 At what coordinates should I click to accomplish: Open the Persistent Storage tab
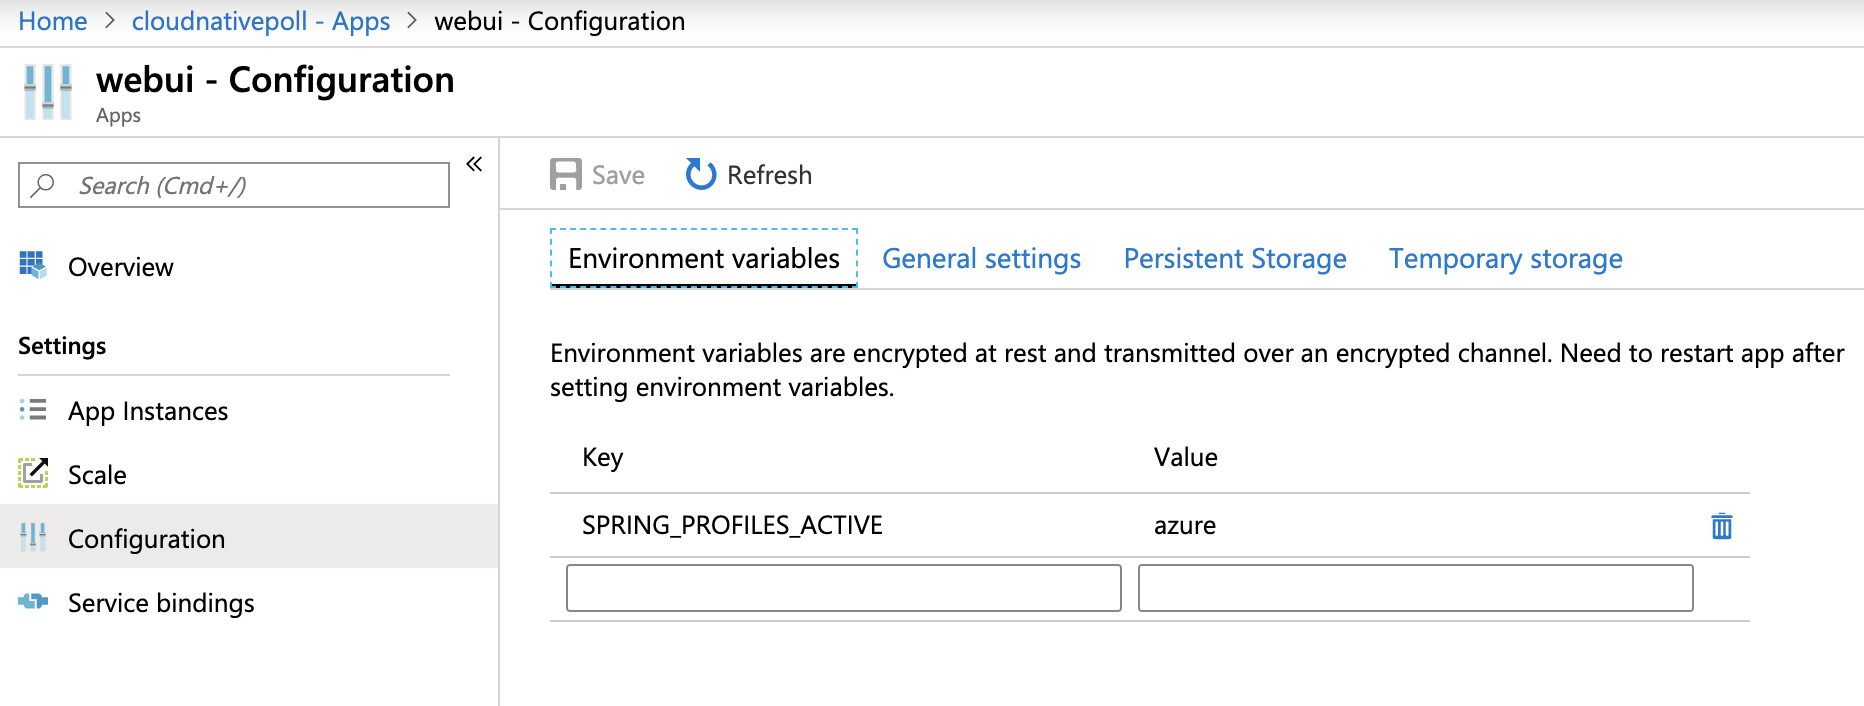(x=1235, y=259)
